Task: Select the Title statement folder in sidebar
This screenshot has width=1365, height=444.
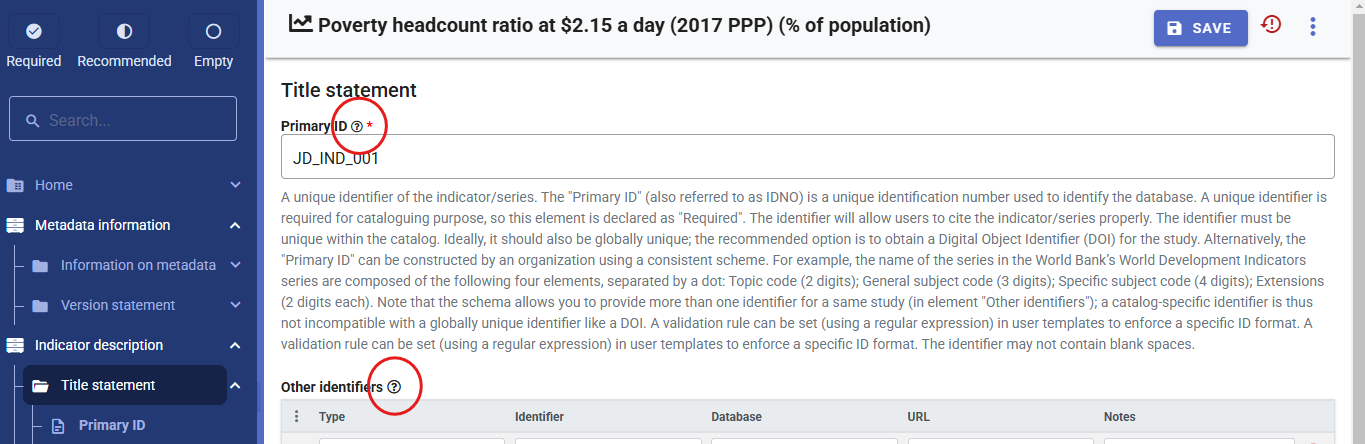Action: [x=107, y=385]
